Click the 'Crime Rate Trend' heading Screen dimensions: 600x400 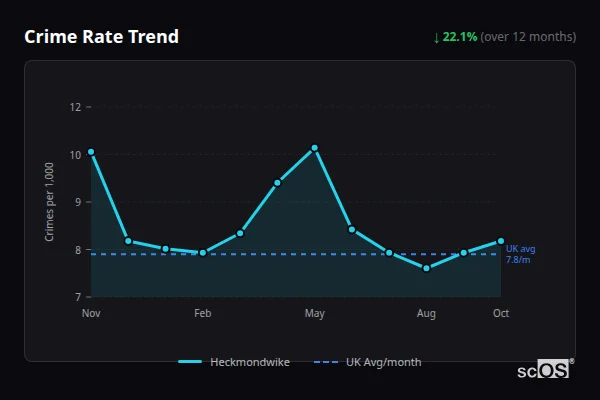101,37
